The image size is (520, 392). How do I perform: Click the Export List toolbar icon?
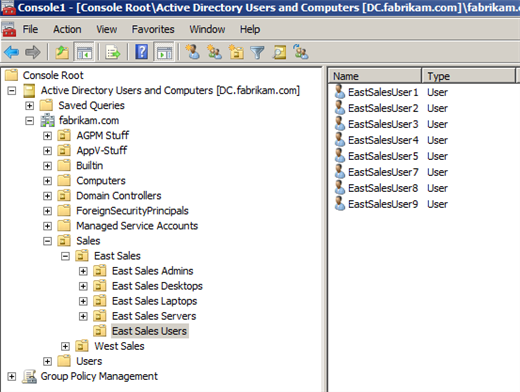tap(113, 52)
